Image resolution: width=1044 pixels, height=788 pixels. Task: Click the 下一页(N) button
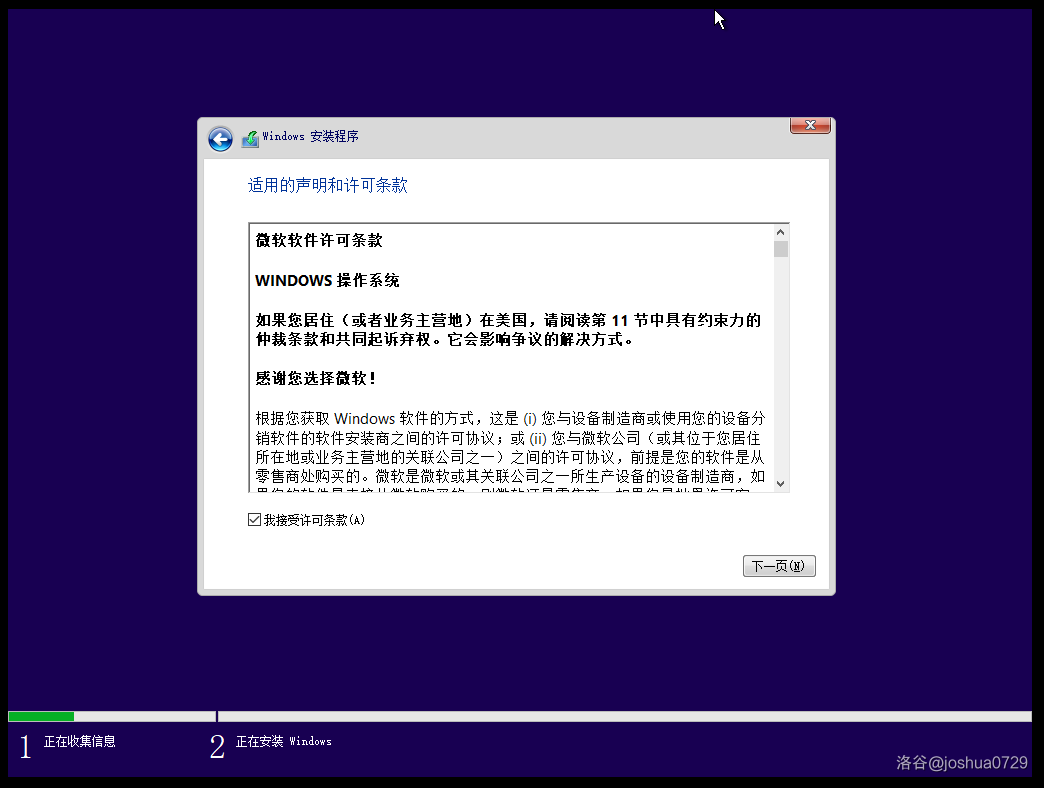779,566
